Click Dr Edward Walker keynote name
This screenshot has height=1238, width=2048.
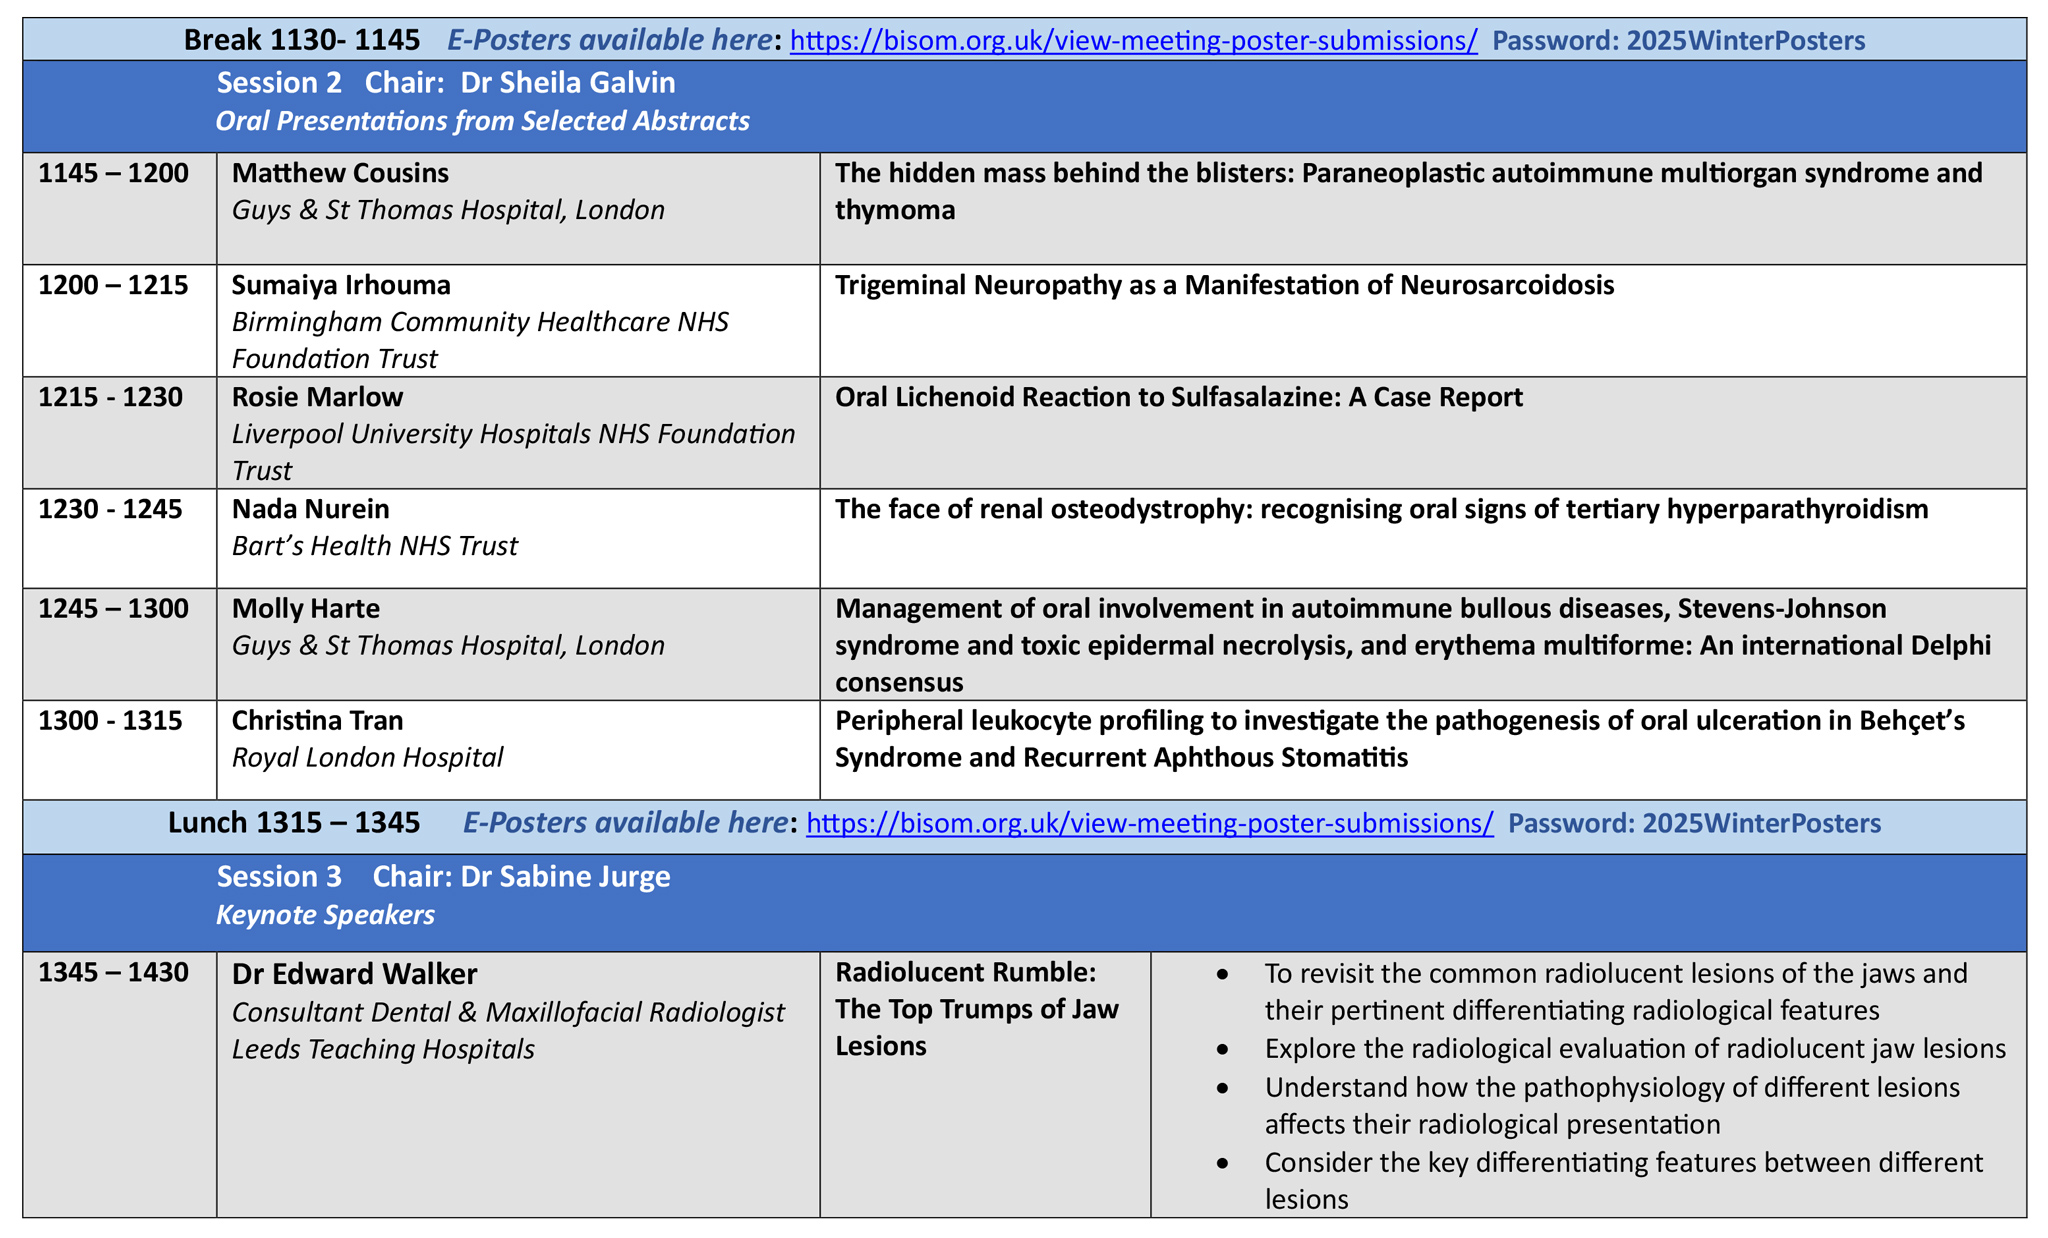[354, 974]
